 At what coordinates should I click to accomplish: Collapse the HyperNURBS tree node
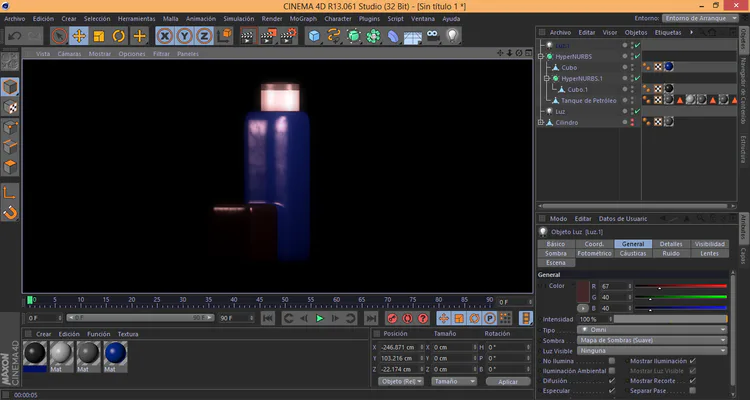click(x=541, y=57)
